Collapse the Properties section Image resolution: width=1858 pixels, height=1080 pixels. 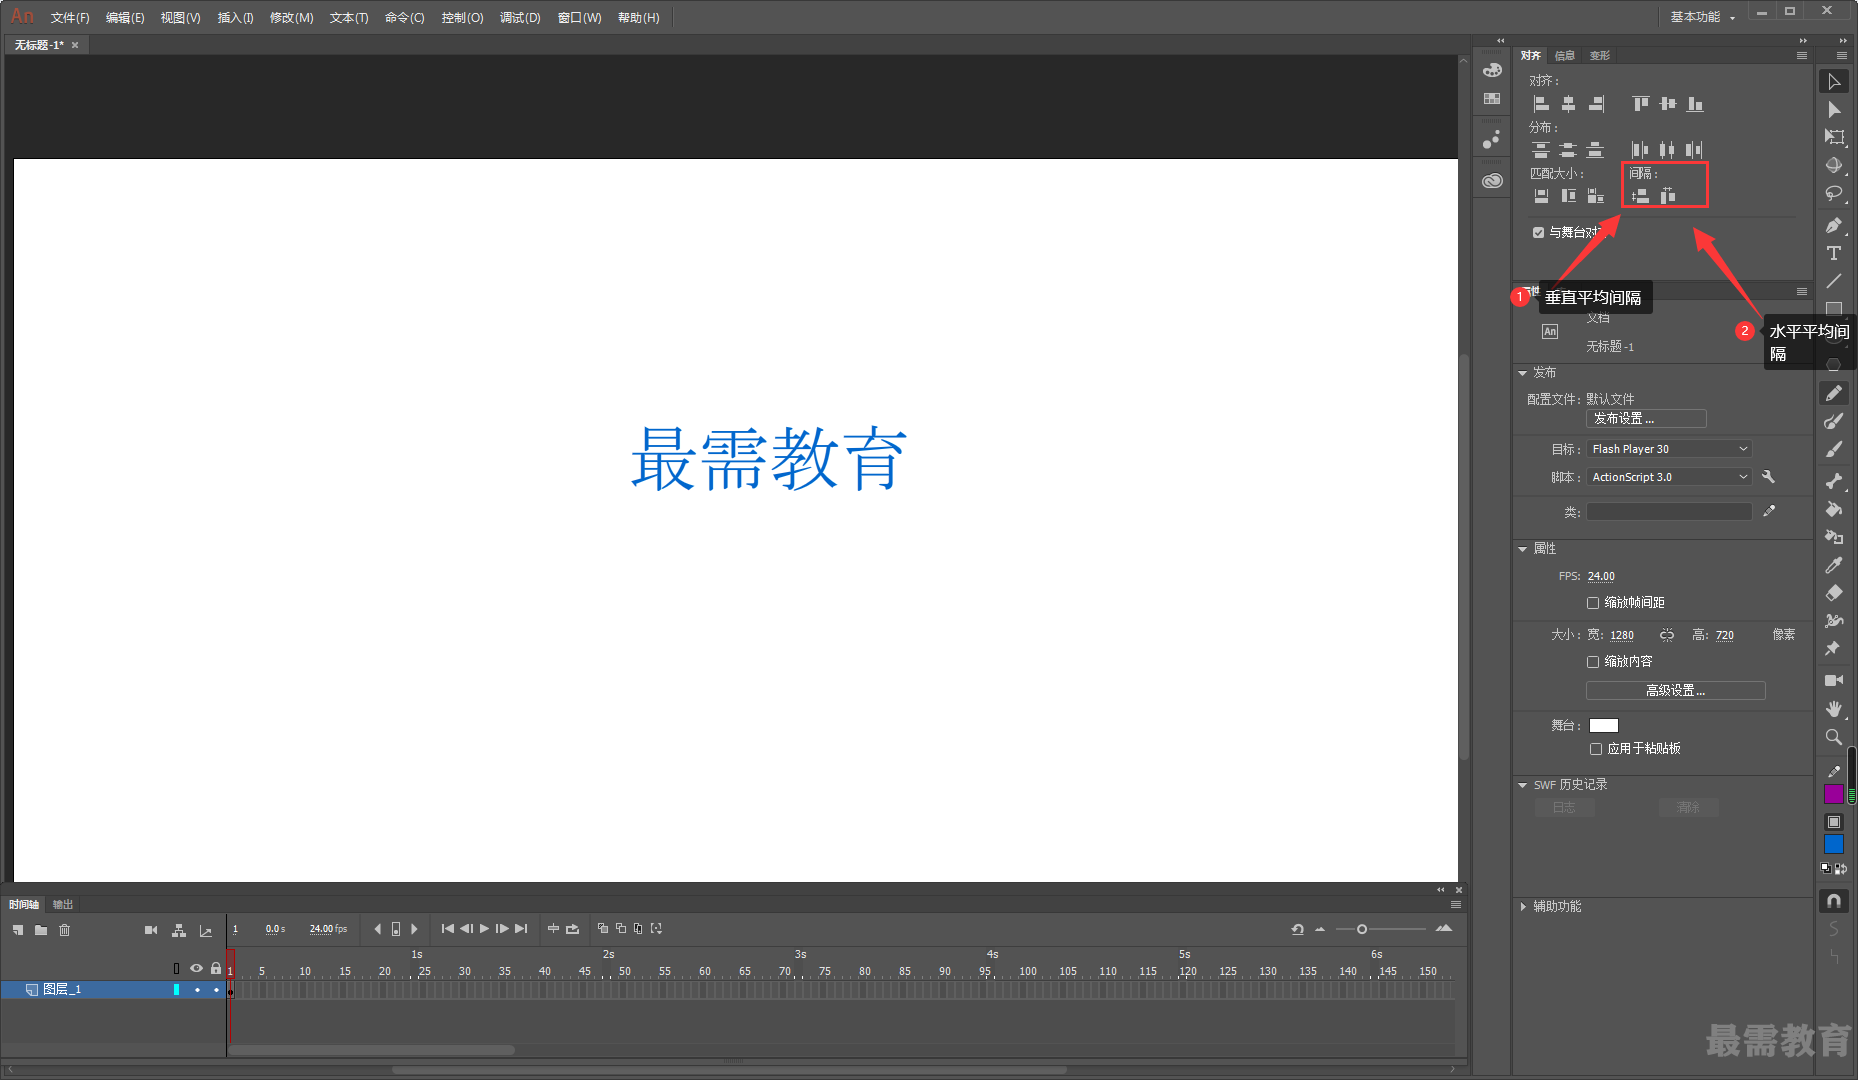[1523, 549]
